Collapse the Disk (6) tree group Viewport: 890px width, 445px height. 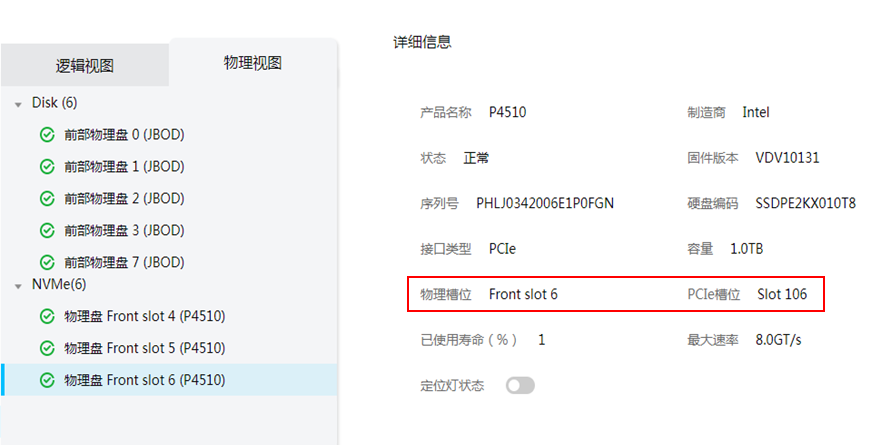click(x=19, y=104)
